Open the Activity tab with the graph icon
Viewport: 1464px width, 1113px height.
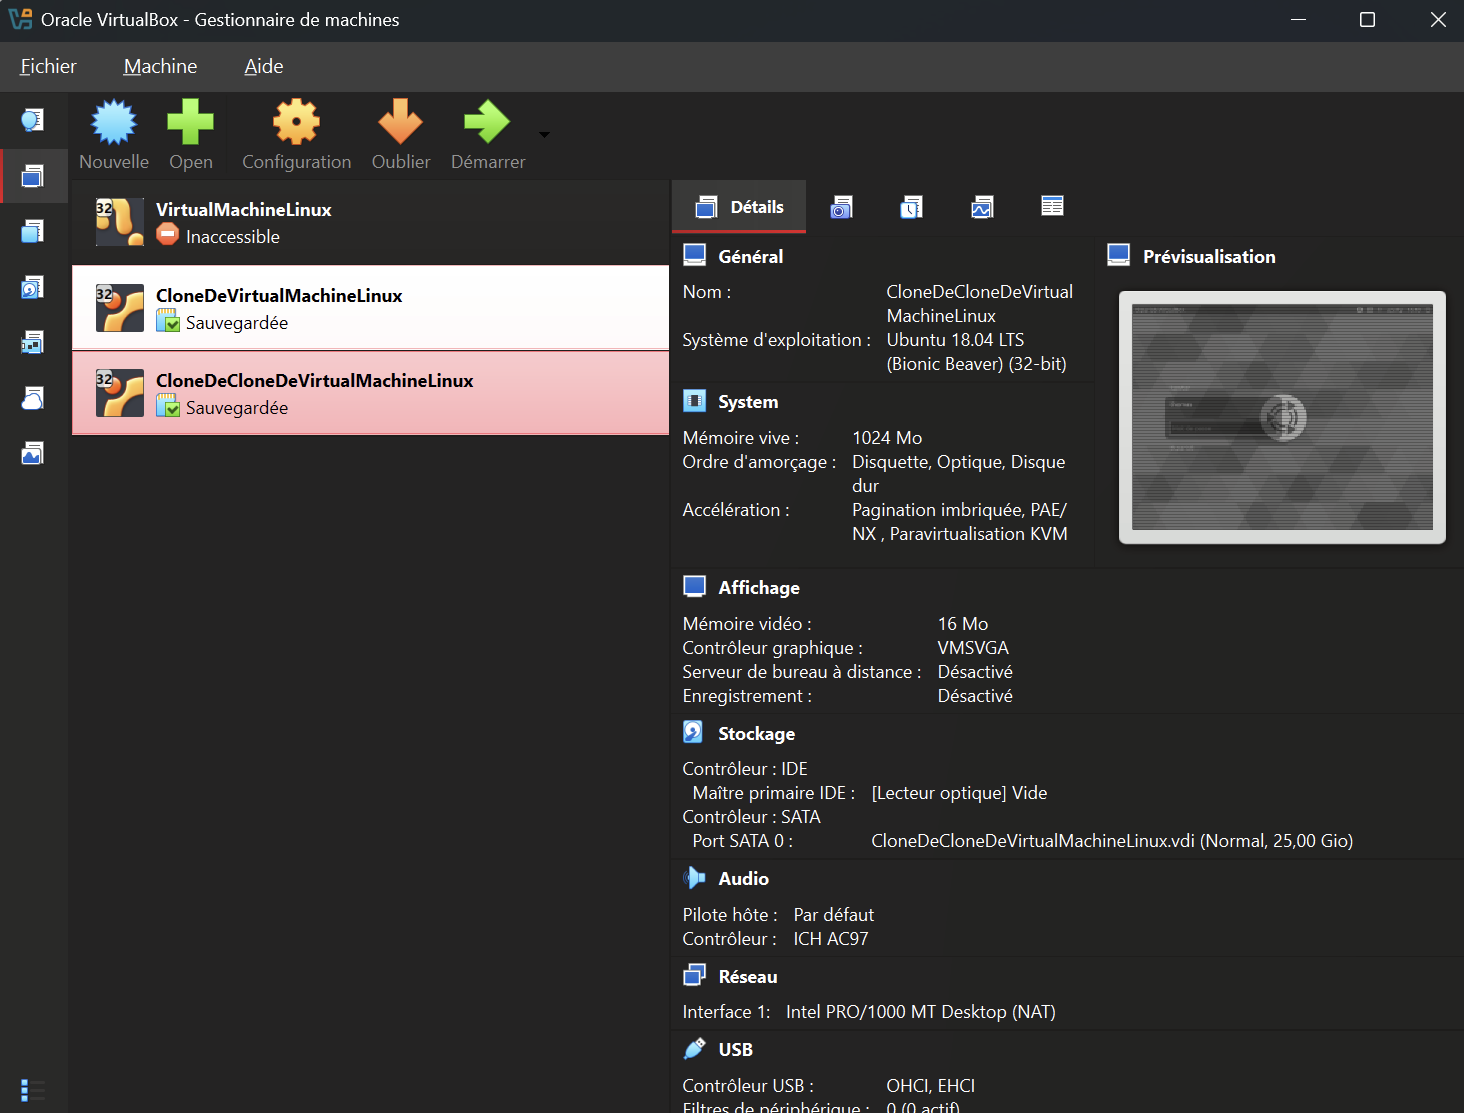point(982,207)
